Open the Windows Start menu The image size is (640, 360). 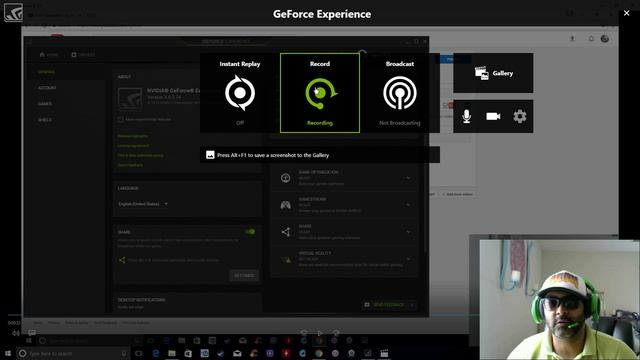click(x=7, y=353)
